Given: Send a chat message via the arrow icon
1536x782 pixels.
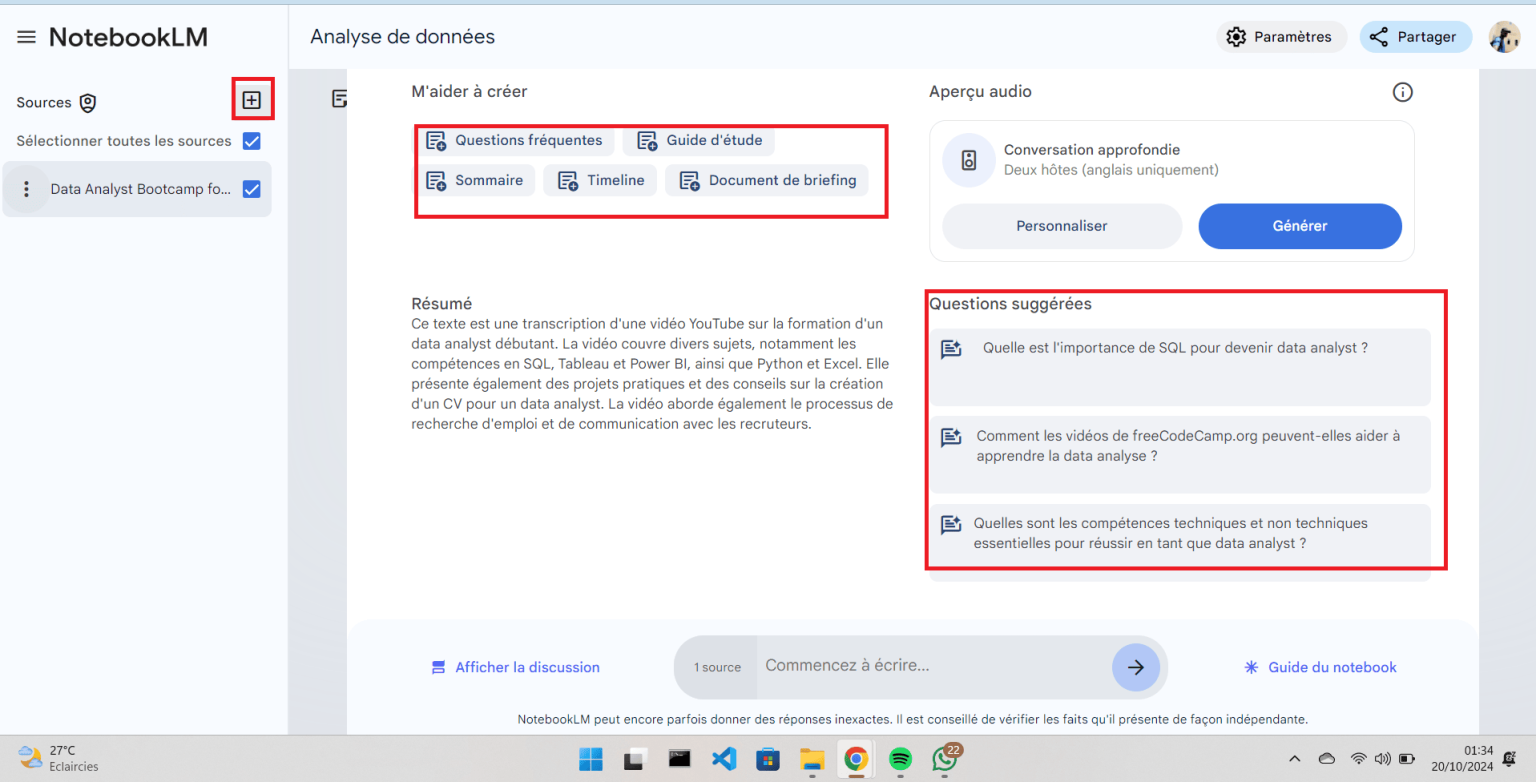Looking at the screenshot, I should pyautogui.click(x=1136, y=666).
